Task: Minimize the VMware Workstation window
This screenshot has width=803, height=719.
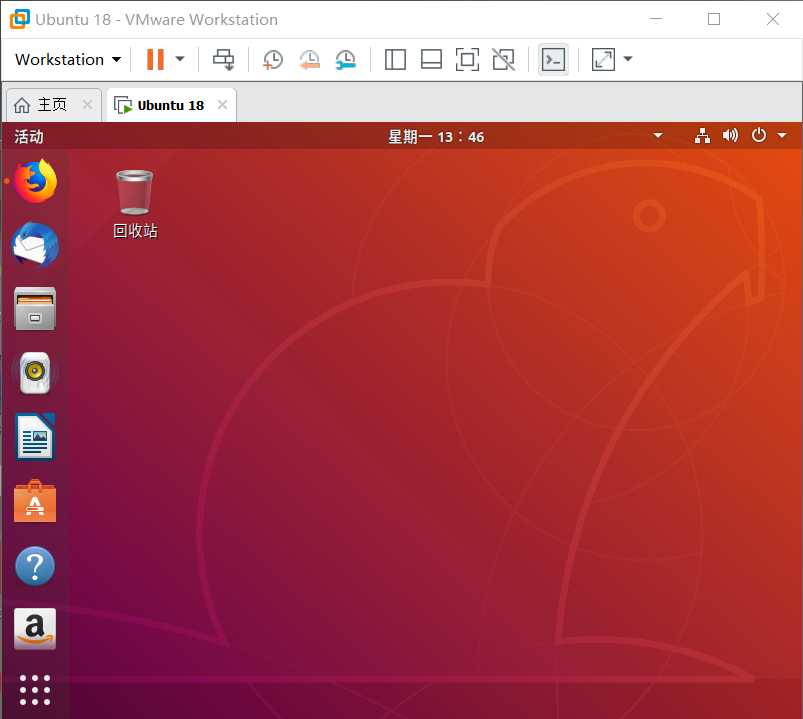Action: tap(656, 19)
